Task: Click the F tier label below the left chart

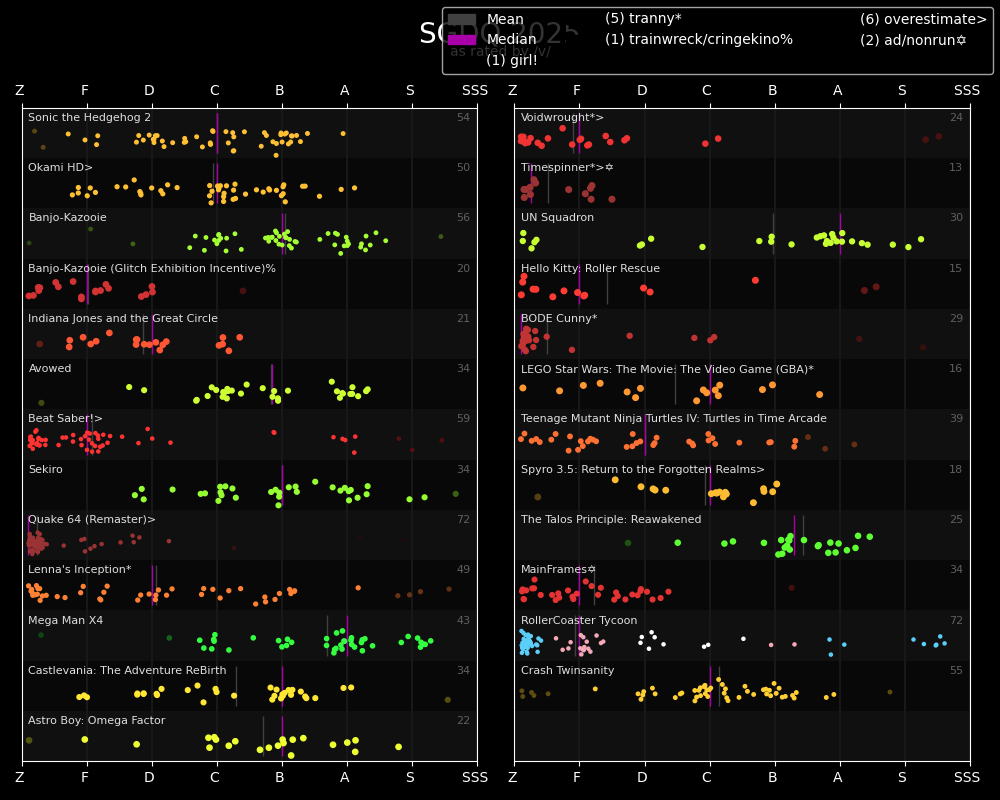Action: [85, 778]
